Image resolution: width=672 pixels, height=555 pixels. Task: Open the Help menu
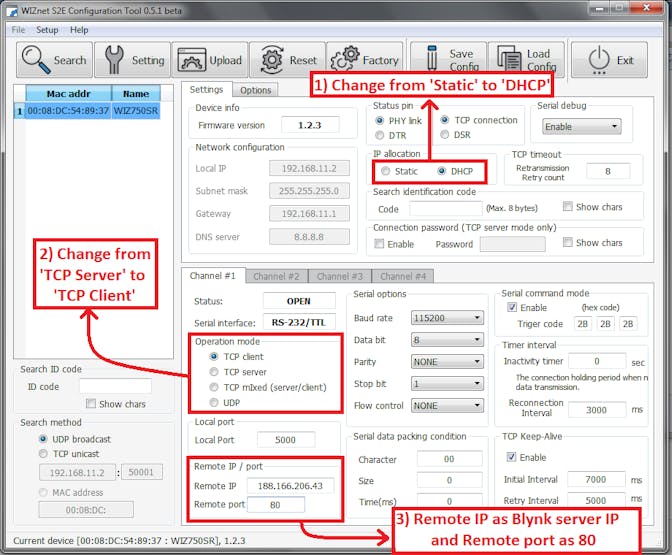[79, 30]
